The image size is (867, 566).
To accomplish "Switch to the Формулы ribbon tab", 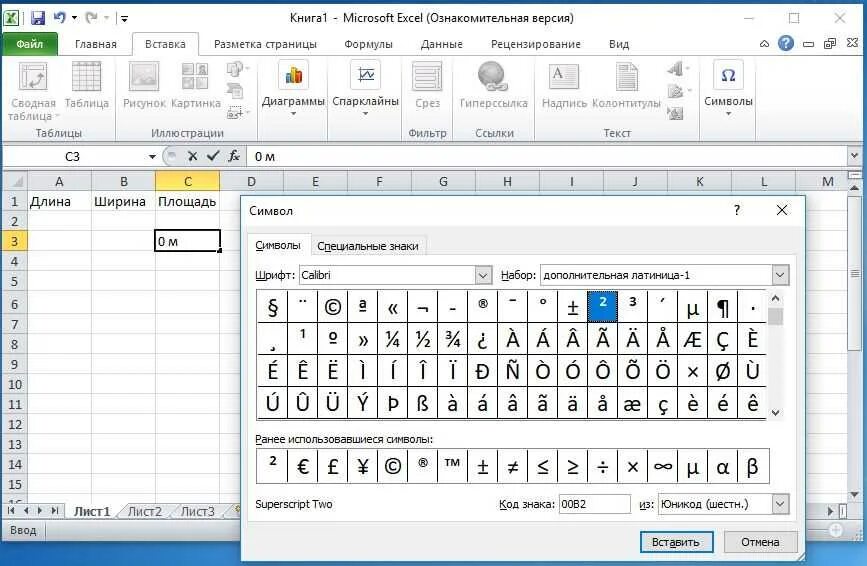I will (x=368, y=44).
